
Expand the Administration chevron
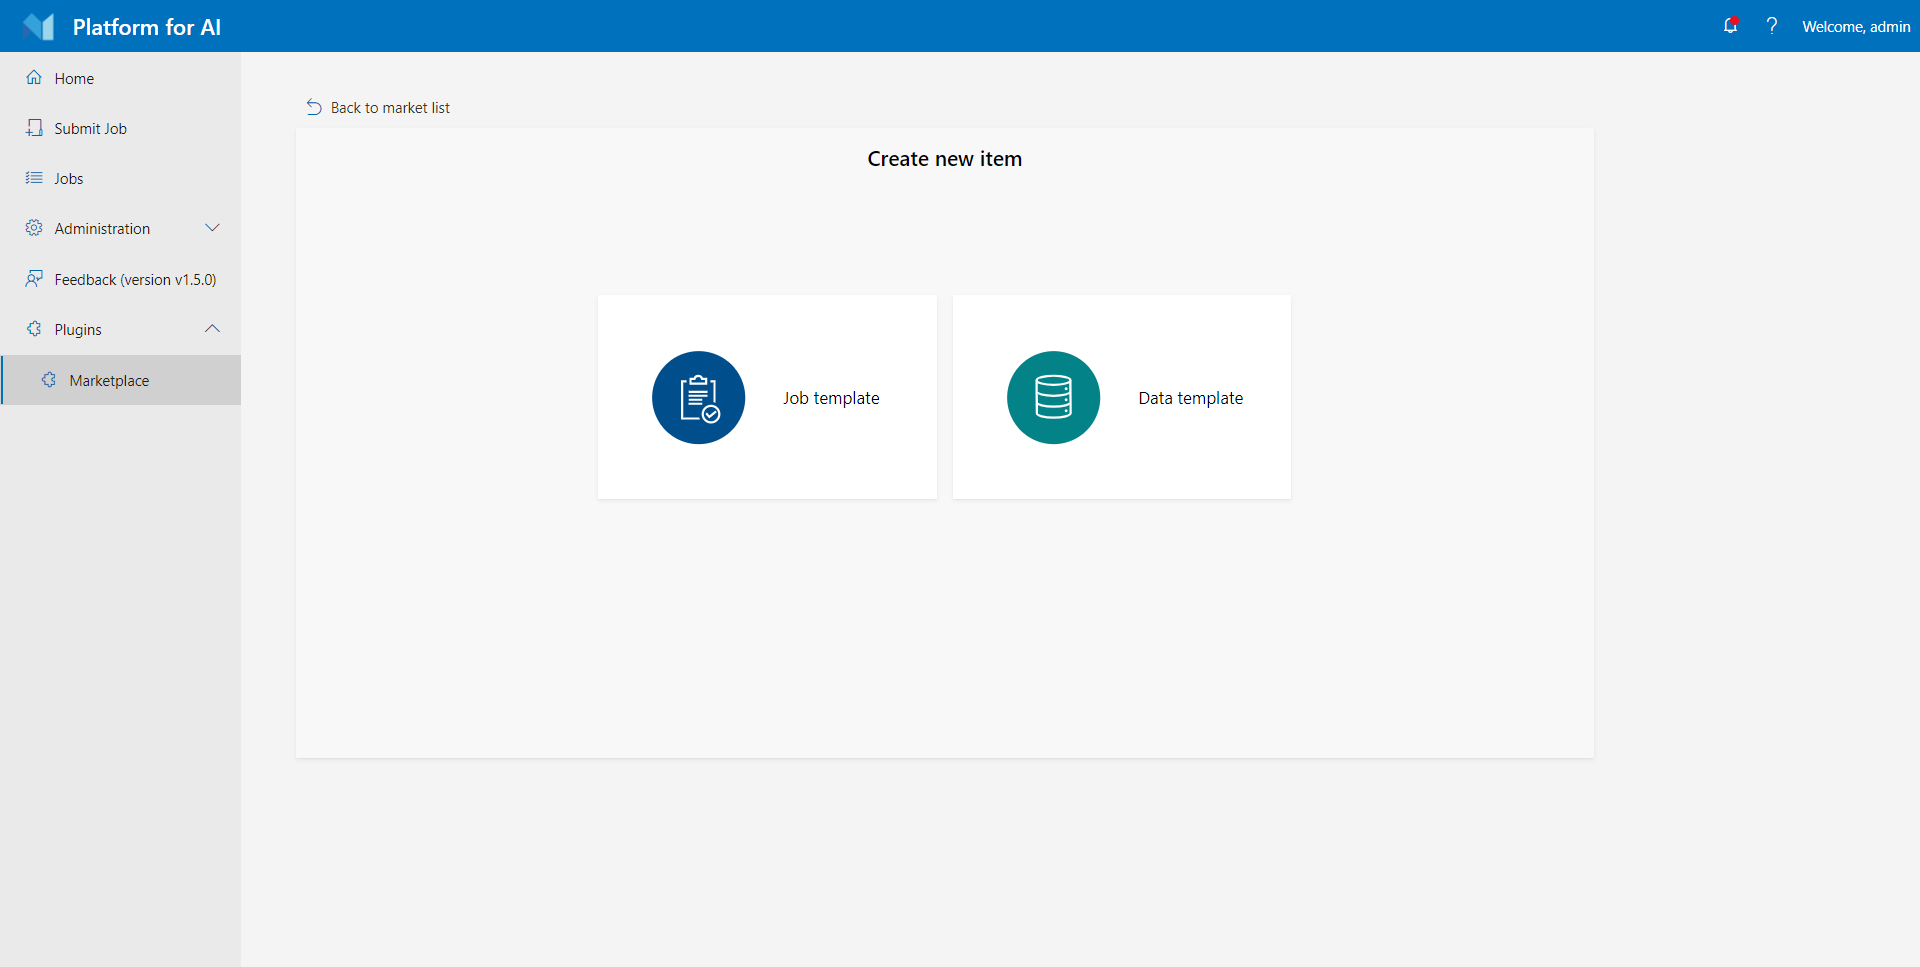click(212, 228)
